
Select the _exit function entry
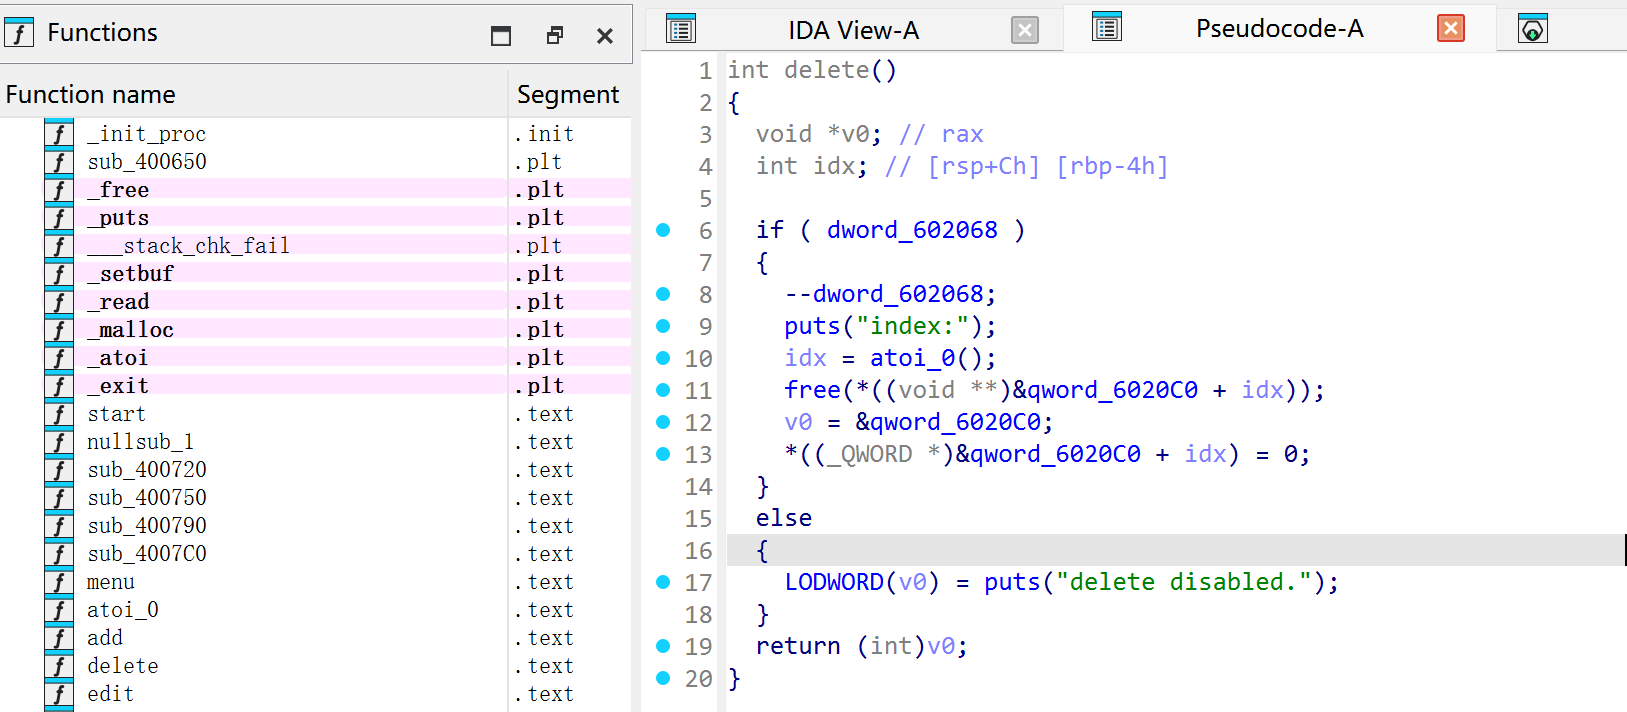[315, 386]
